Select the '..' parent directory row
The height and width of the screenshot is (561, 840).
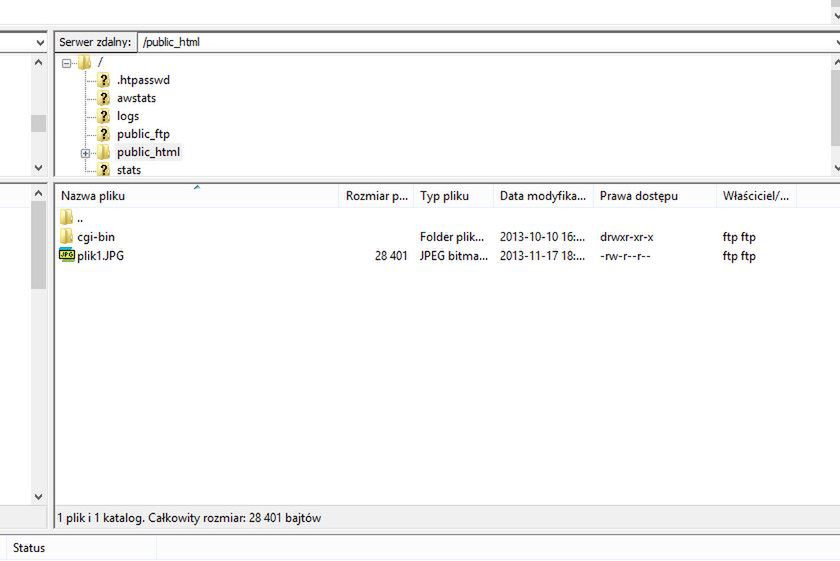point(448,218)
